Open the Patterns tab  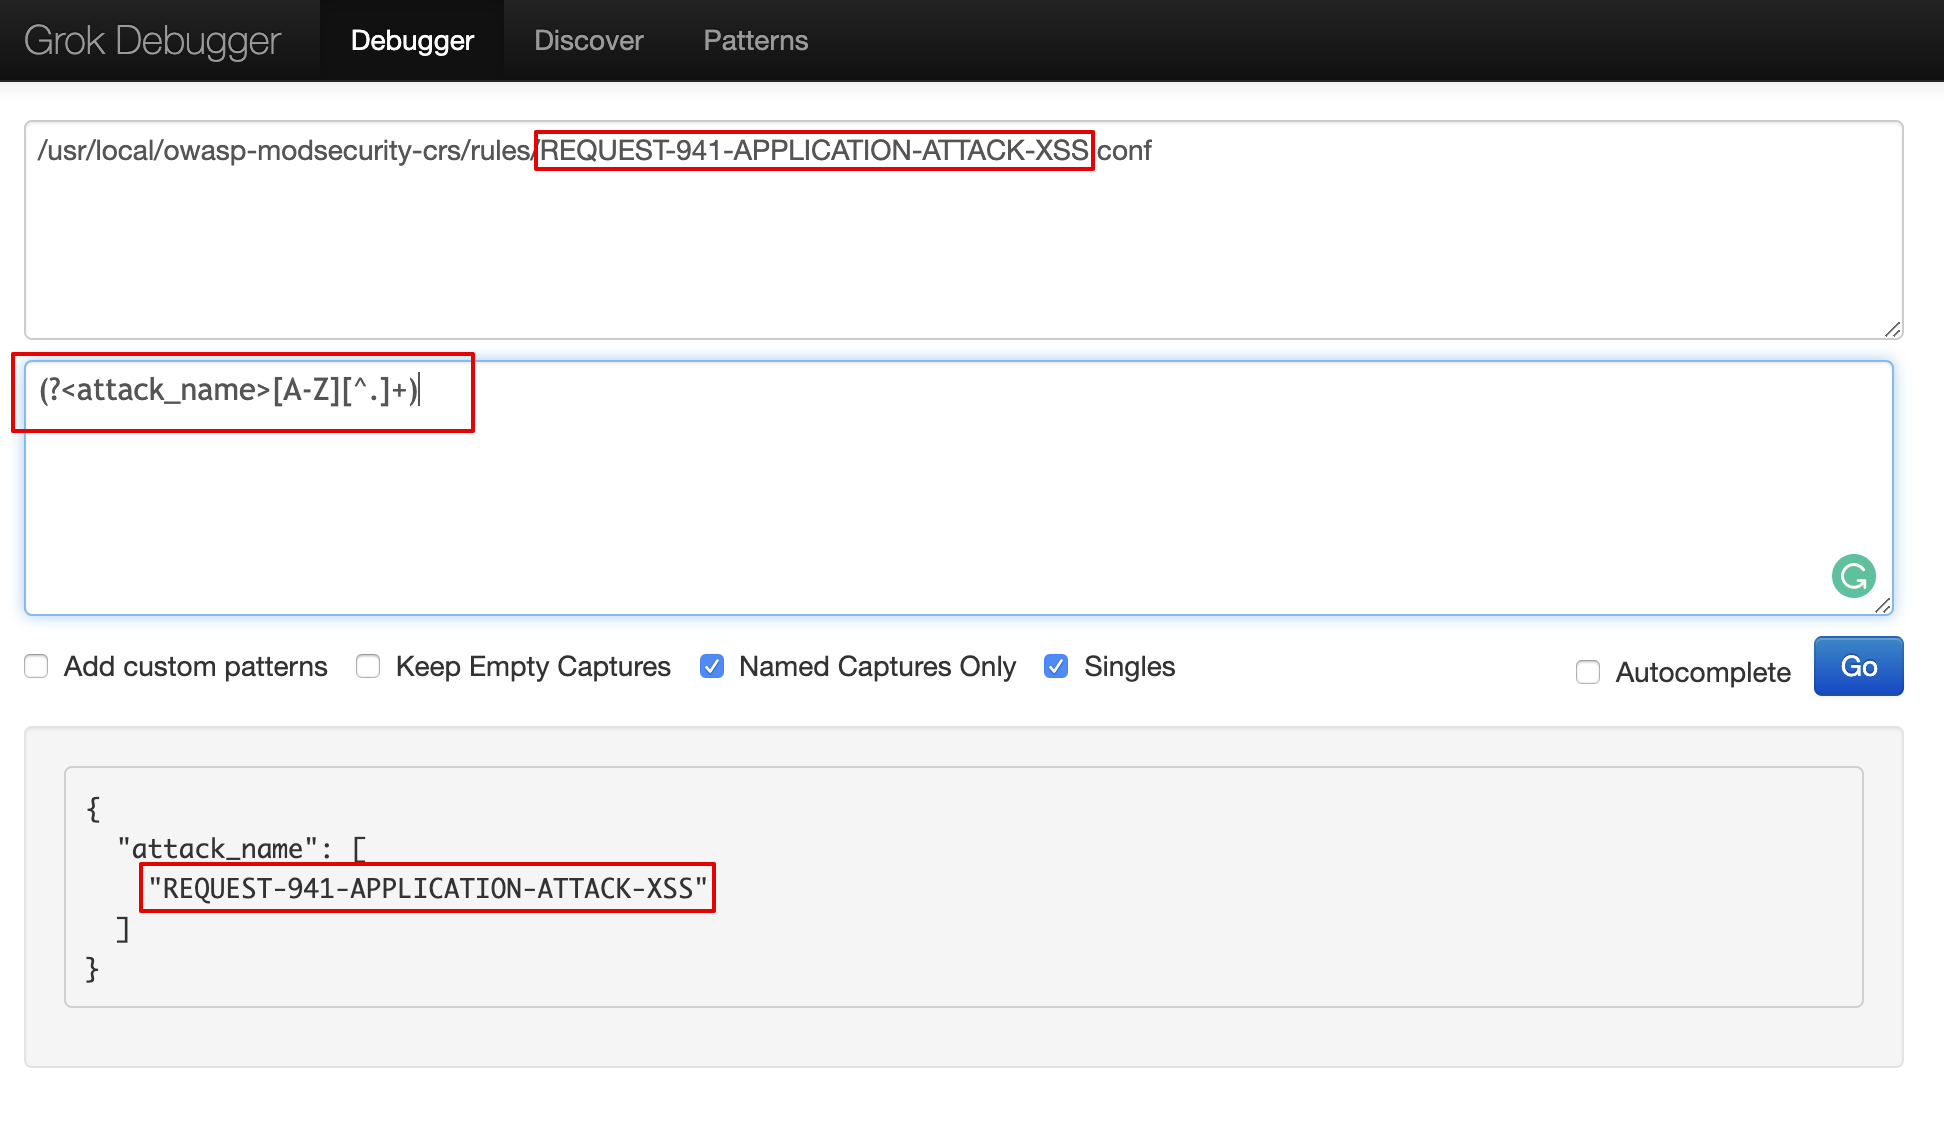[755, 41]
